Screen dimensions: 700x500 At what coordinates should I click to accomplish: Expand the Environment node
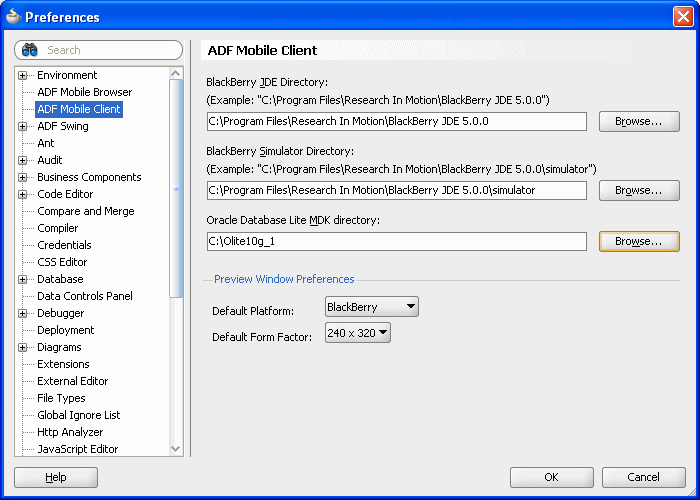(x=22, y=75)
